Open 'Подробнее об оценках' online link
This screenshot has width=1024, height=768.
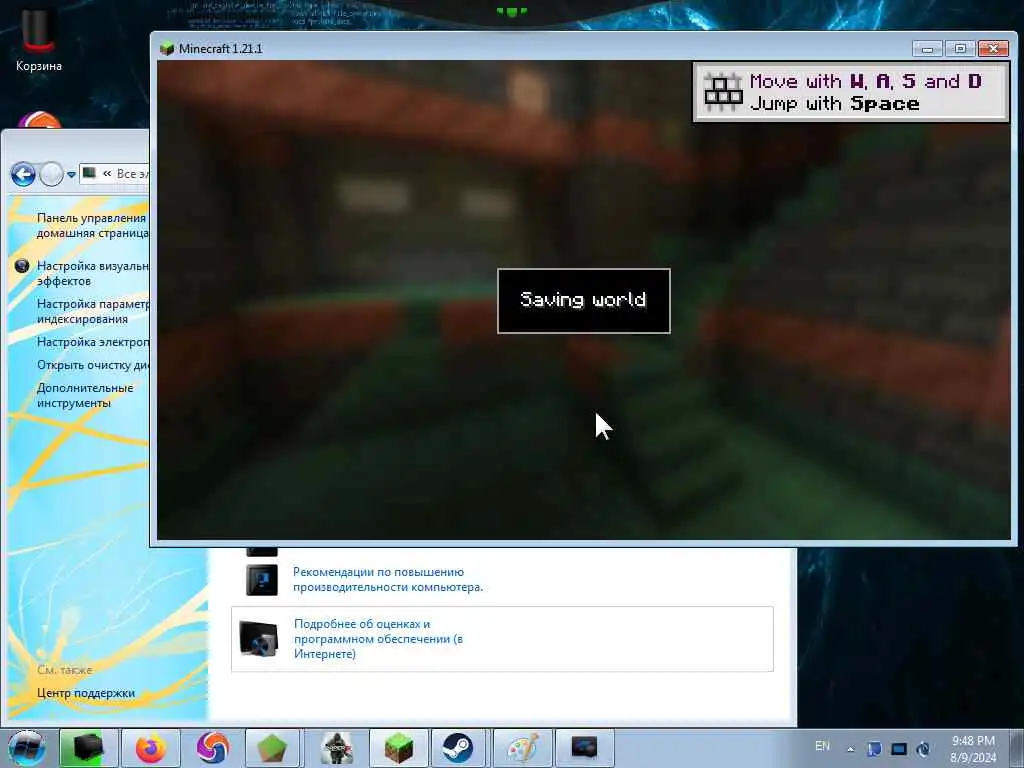378,639
